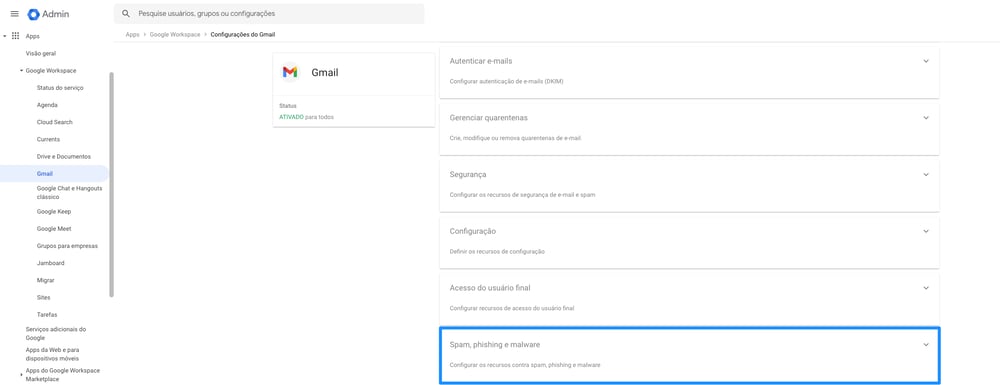The width and height of the screenshot is (1000, 385).
Task: Open Spam, phishing e malware title
Action: [x=495, y=345]
